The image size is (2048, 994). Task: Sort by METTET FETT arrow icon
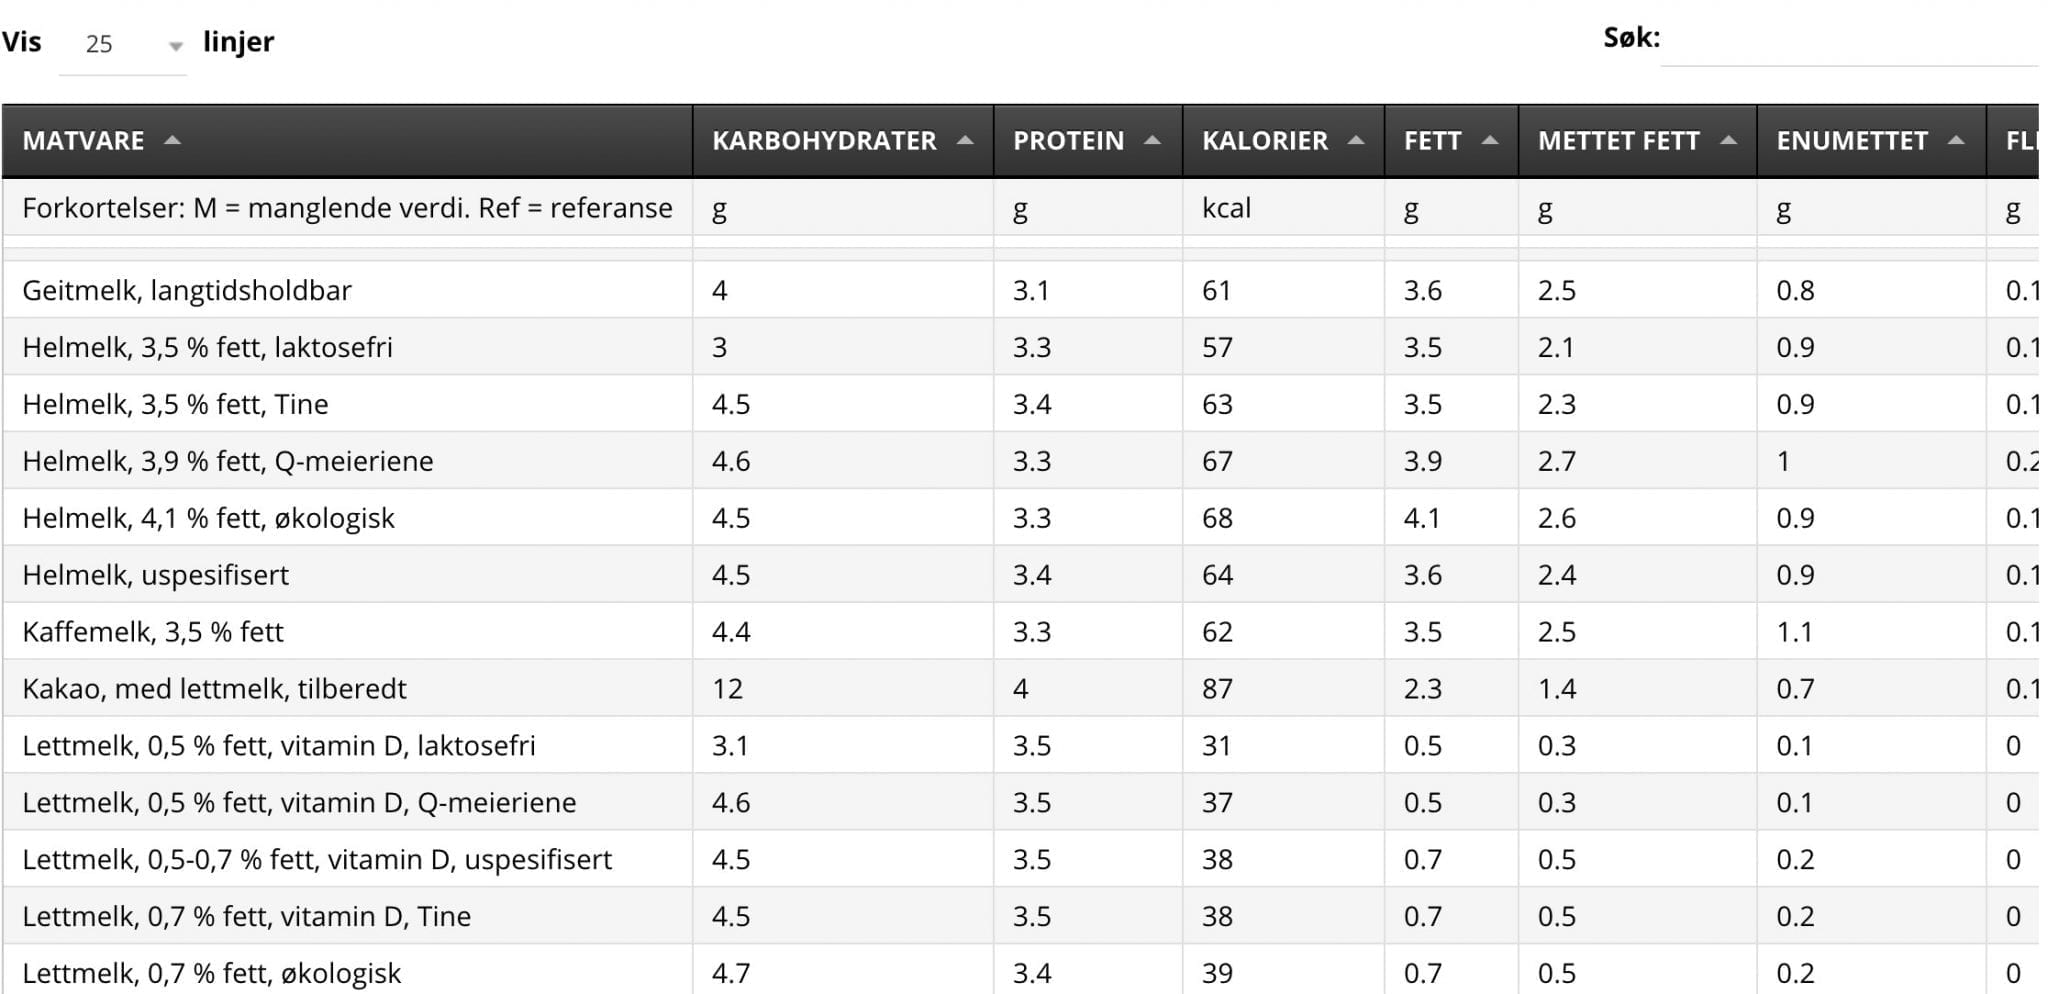pyautogui.click(x=1728, y=140)
